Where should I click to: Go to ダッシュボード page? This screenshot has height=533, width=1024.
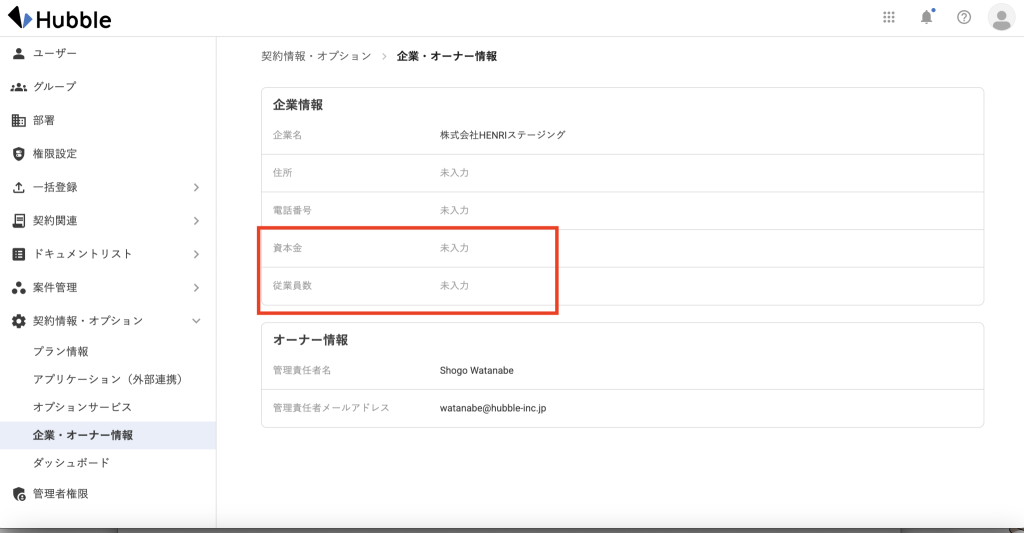tap(71, 463)
